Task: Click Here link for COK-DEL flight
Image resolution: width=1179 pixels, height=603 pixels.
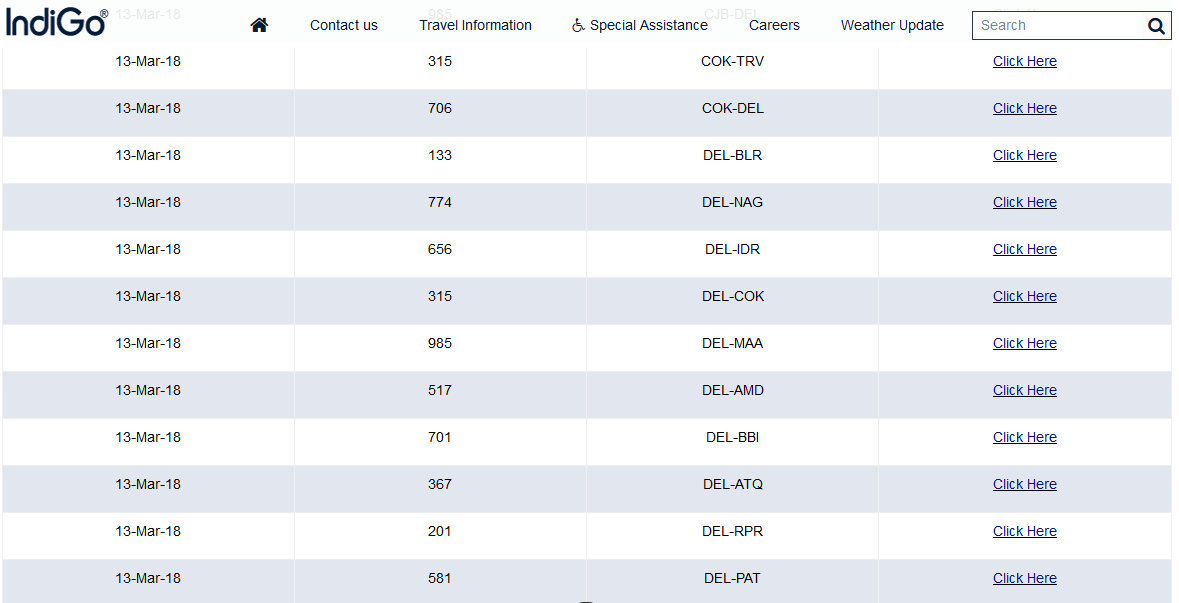Action: (1024, 108)
